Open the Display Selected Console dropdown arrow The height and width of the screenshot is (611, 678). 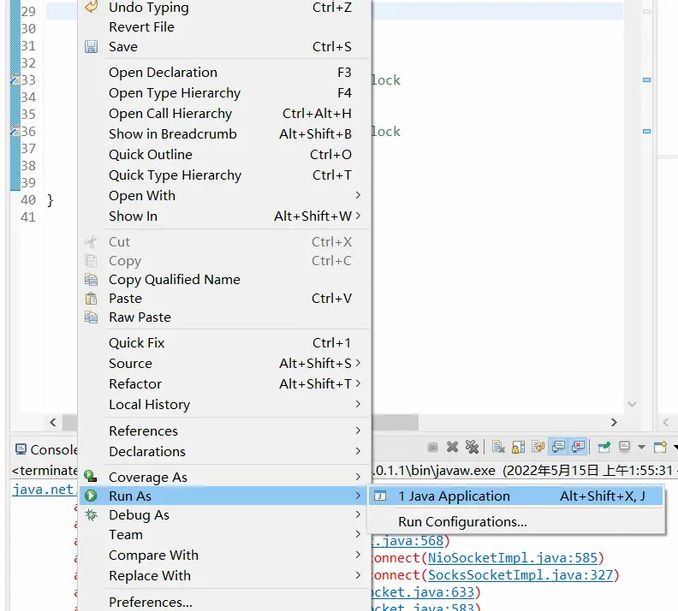[640, 447]
